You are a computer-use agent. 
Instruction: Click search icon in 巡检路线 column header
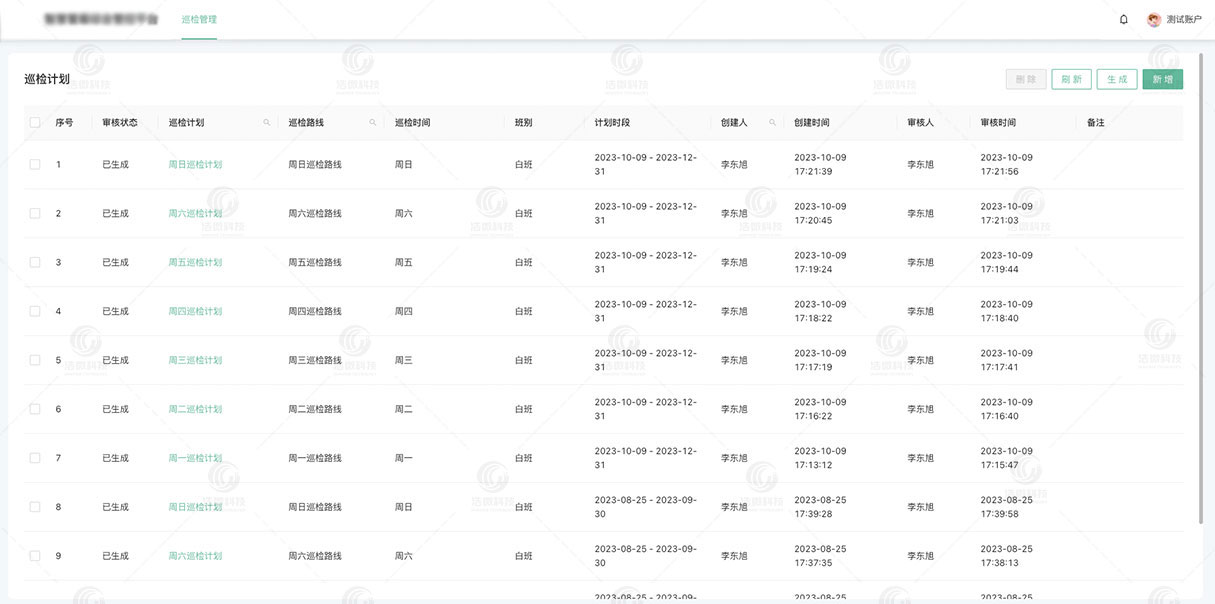click(373, 123)
